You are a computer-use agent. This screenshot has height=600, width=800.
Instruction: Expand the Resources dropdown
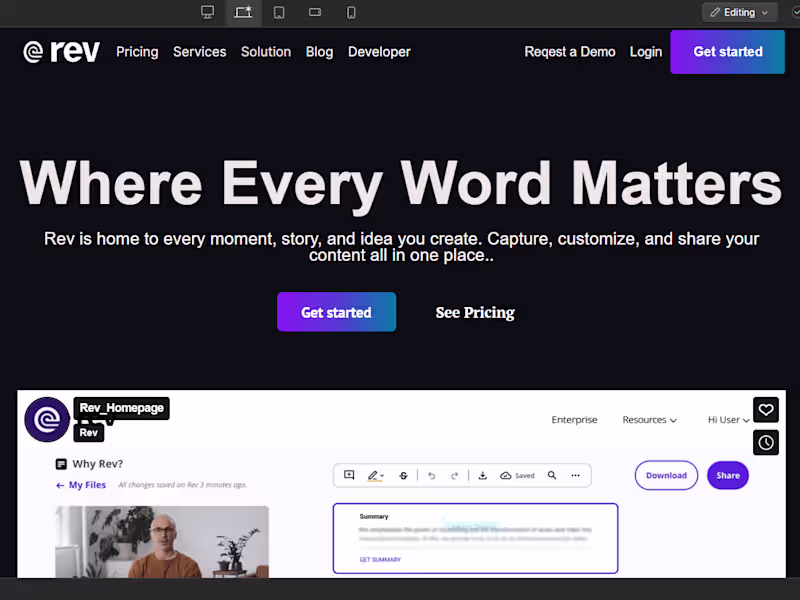pyautogui.click(x=649, y=419)
